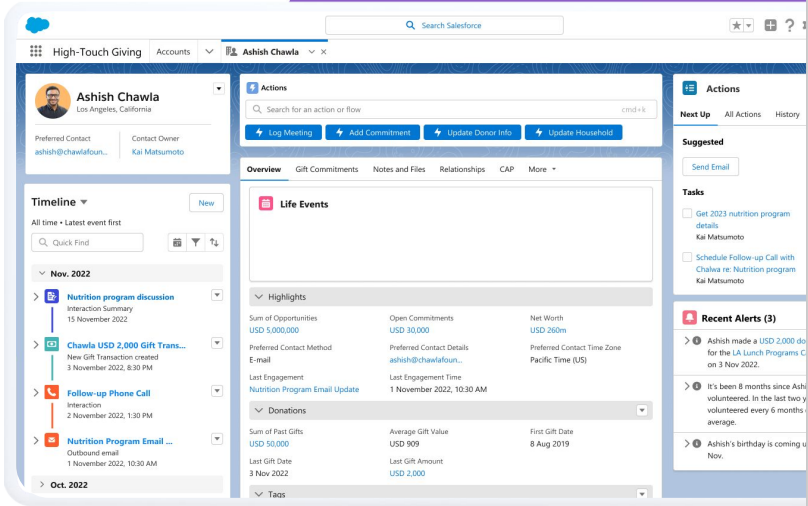Click the Search for an action or flow field
Image resolution: width=808 pixels, height=506 pixels.
[x=451, y=109]
